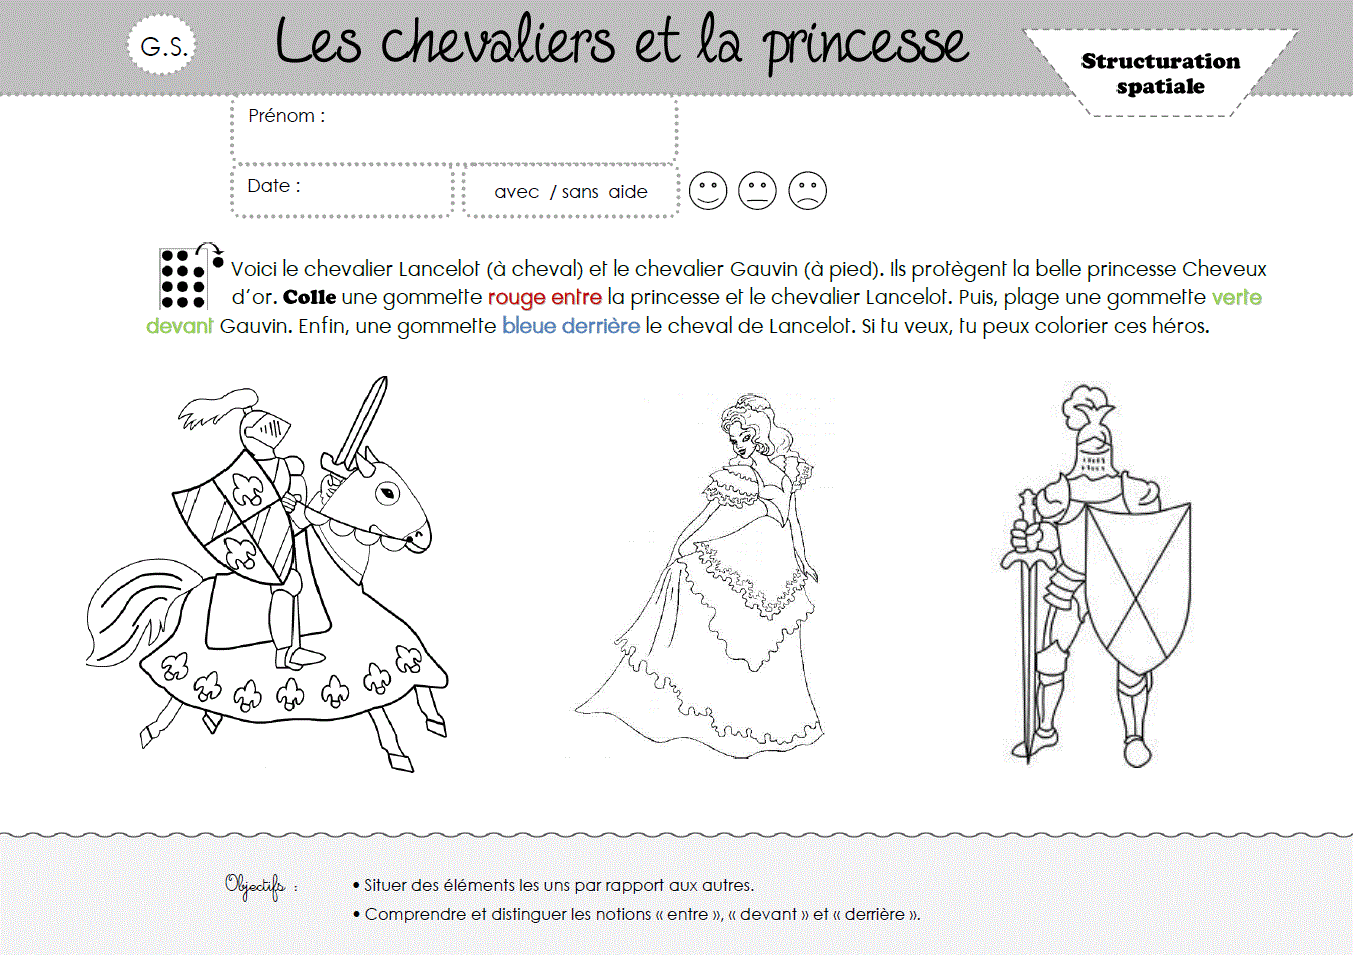The height and width of the screenshot is (955, 1353).
Task: Select the "avec / sans aide" box
Action: click(571, 190)
